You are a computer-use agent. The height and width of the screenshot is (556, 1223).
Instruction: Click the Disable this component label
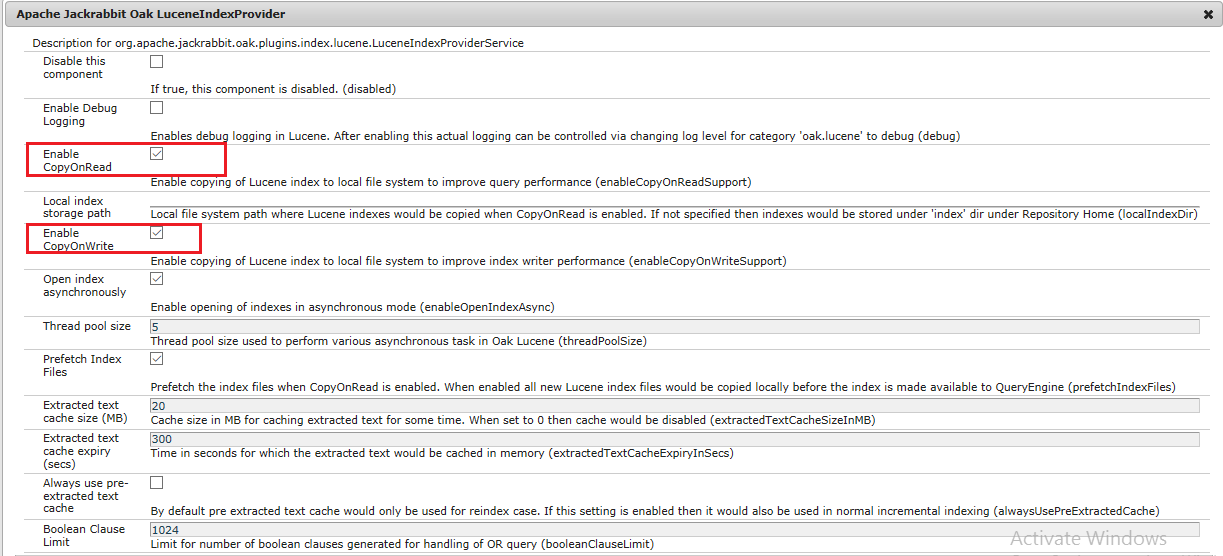pyautogui.click(x=74, y=68)
